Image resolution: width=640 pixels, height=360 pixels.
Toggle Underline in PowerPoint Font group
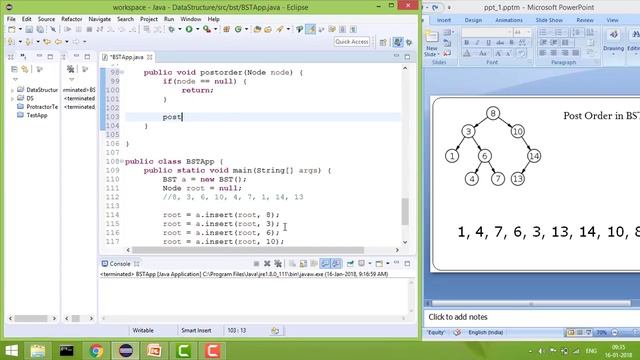point(488,42)
